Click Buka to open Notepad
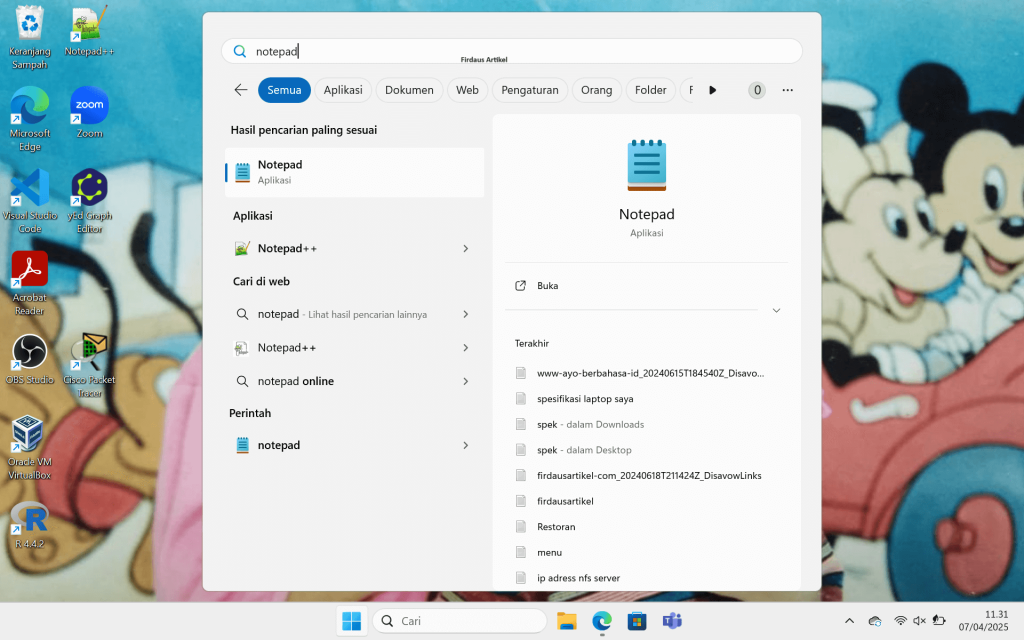 547,286
